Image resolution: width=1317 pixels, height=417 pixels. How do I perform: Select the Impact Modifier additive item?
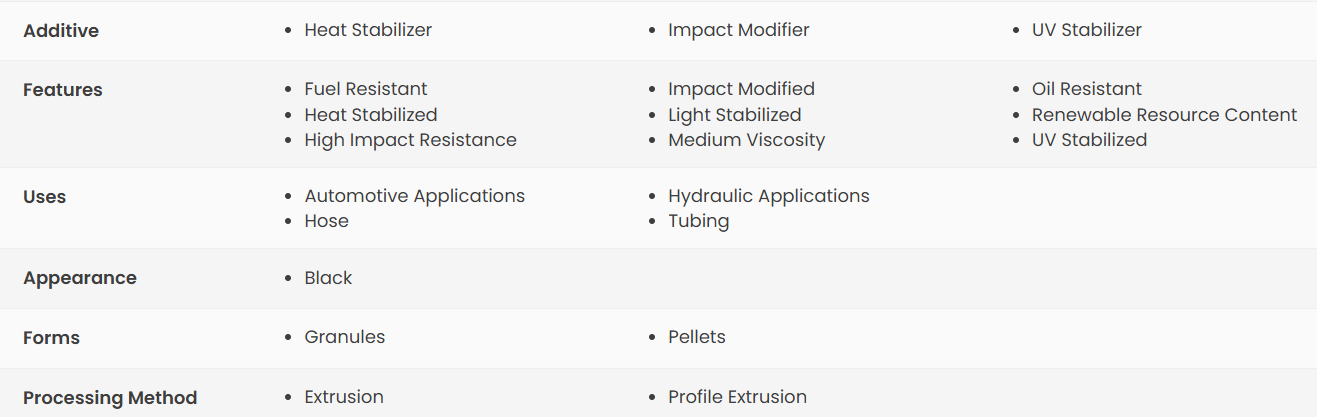tap(739, 30)
